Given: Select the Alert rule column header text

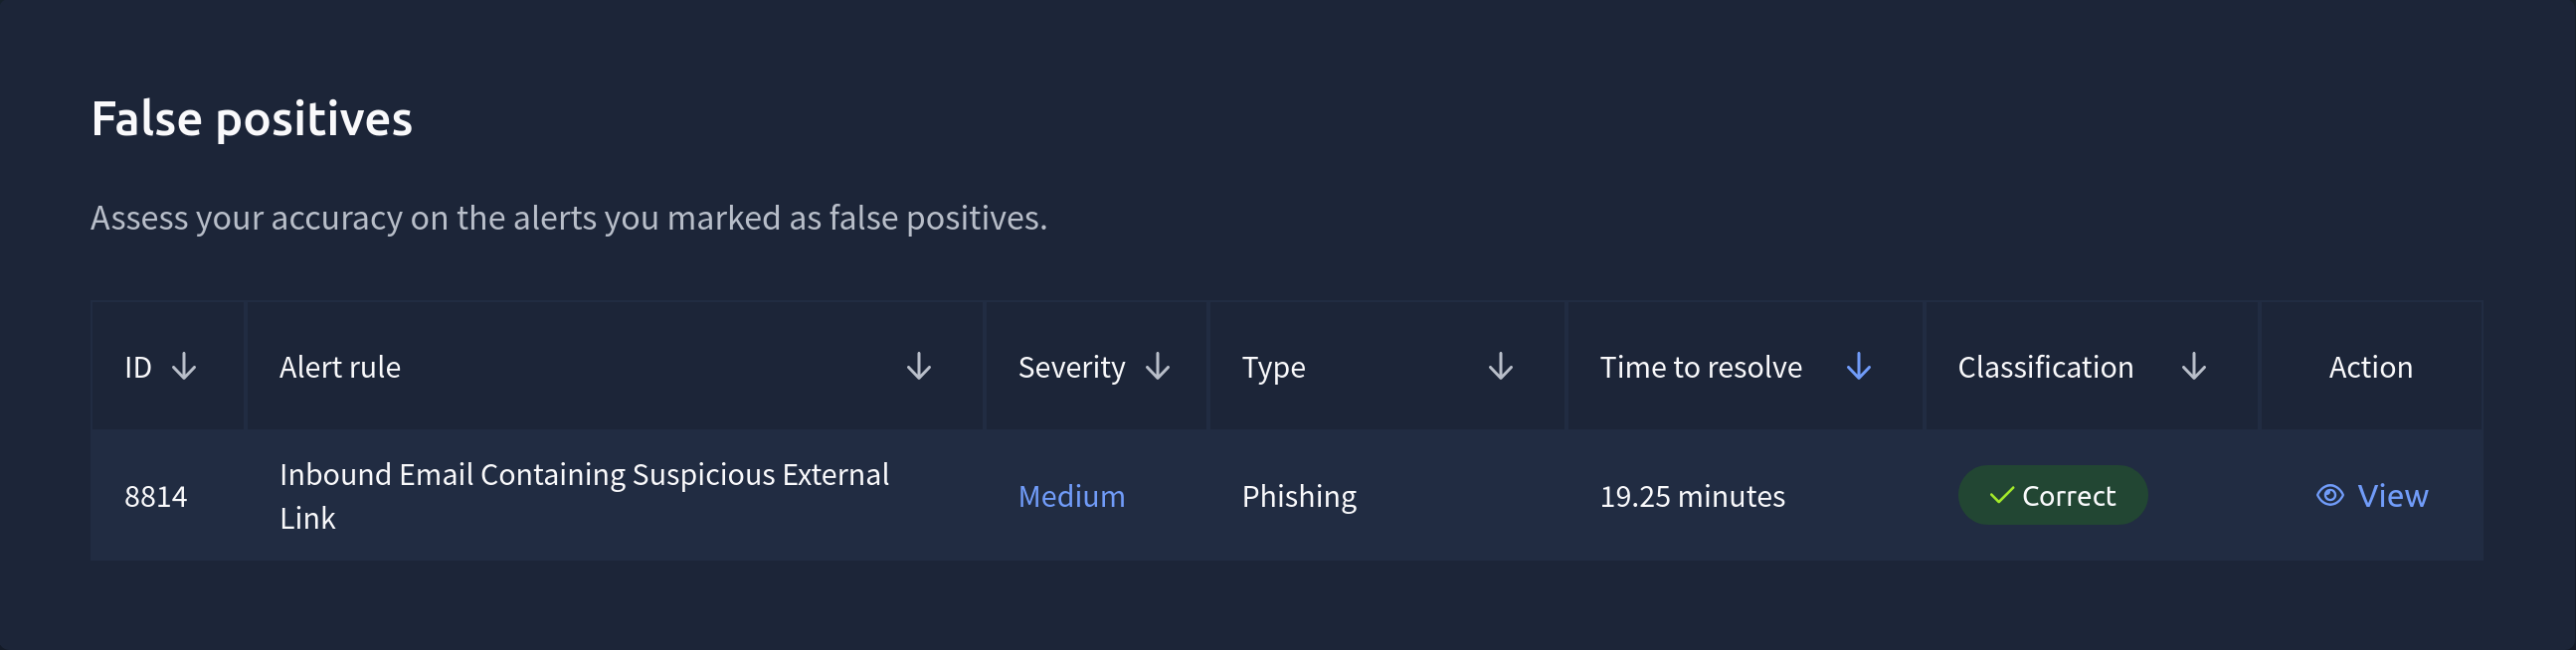Looking at the screenshot, I should 340,367.
